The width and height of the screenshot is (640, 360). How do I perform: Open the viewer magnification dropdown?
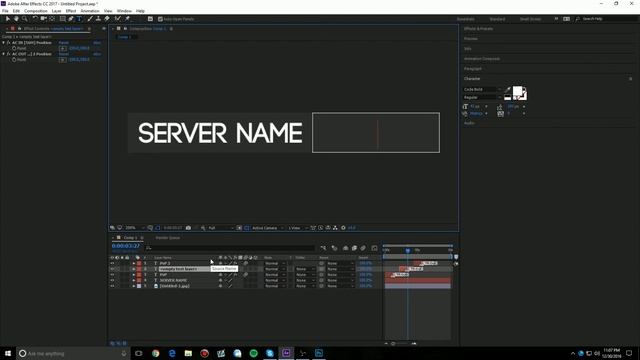(x=135, y=228)
